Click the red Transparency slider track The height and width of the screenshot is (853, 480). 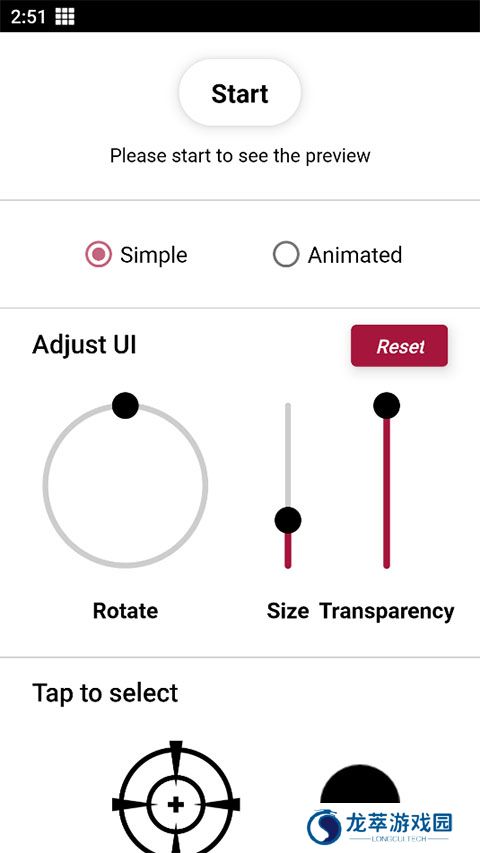click(x=386, y=493)
